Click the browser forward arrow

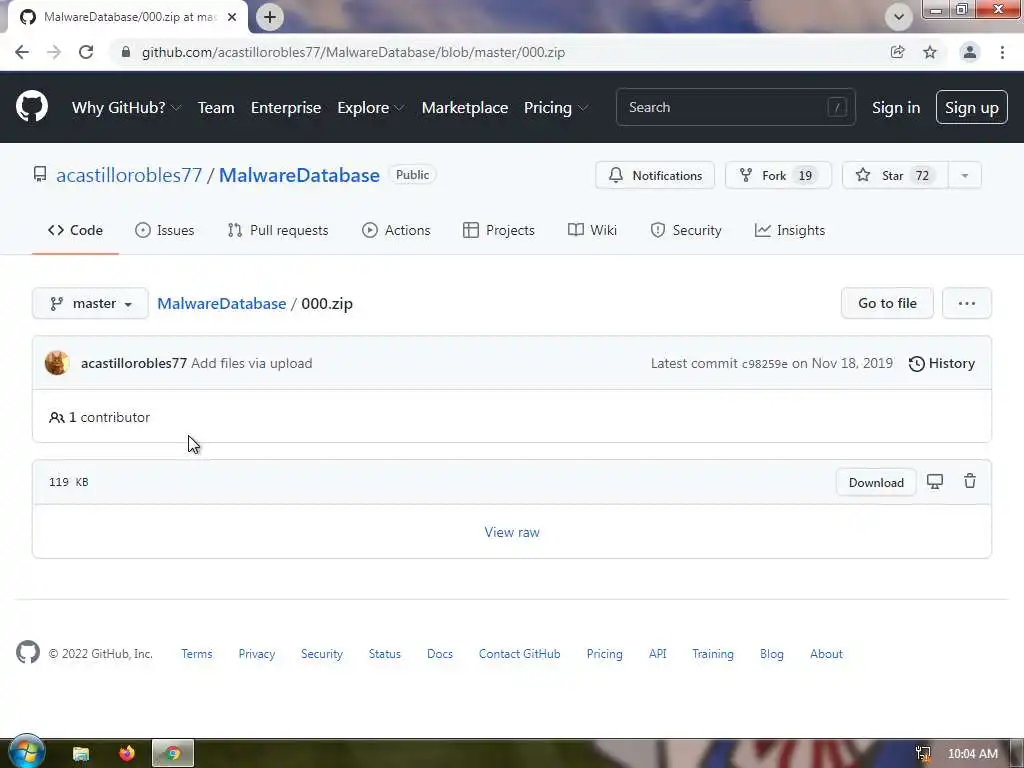[54, 52]
